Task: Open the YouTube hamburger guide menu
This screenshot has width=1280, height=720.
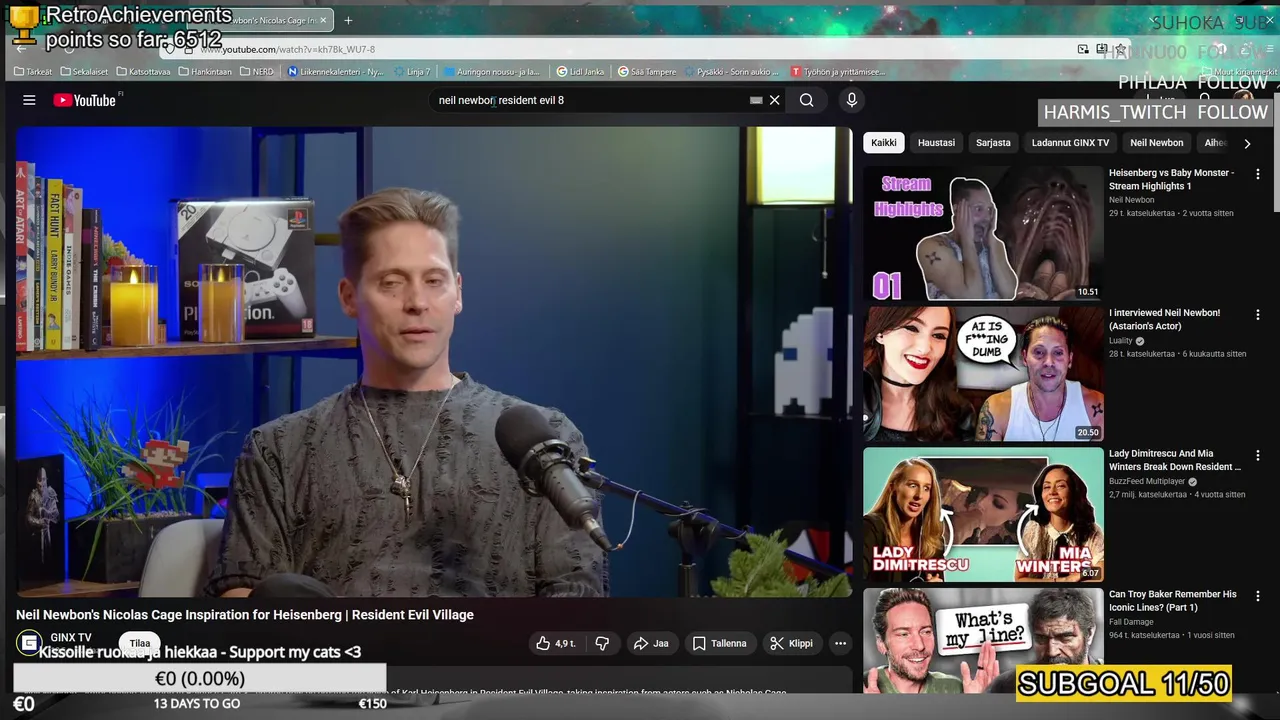Action: pos(29,100)
